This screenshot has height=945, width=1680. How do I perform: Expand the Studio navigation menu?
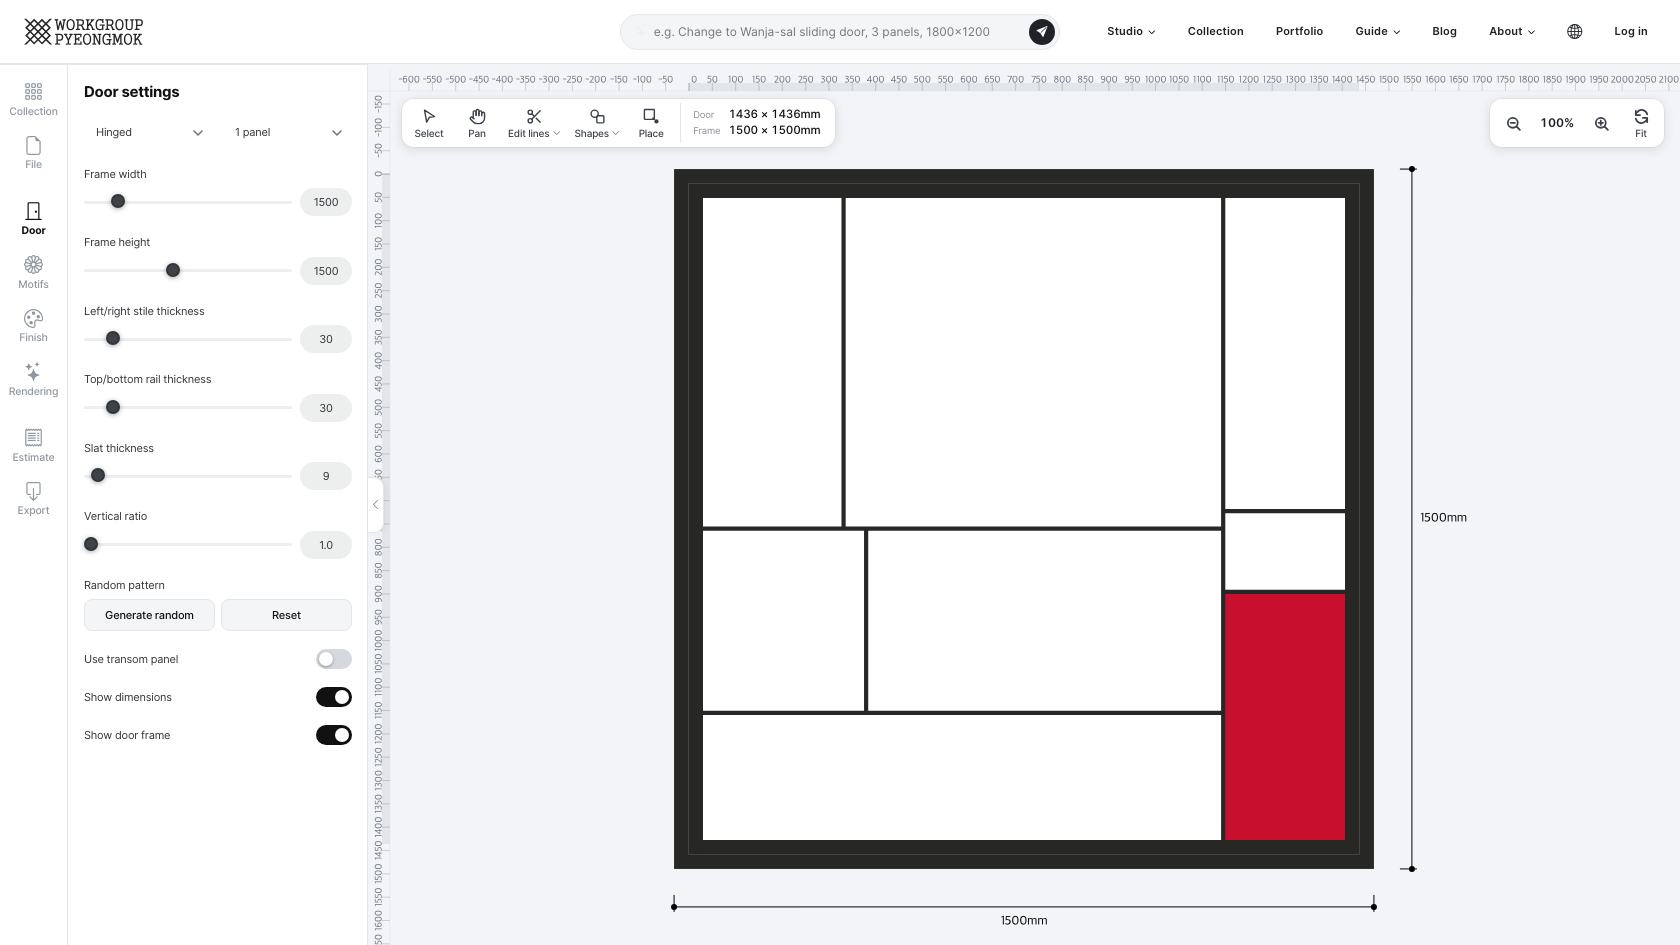pos(1131,31)
